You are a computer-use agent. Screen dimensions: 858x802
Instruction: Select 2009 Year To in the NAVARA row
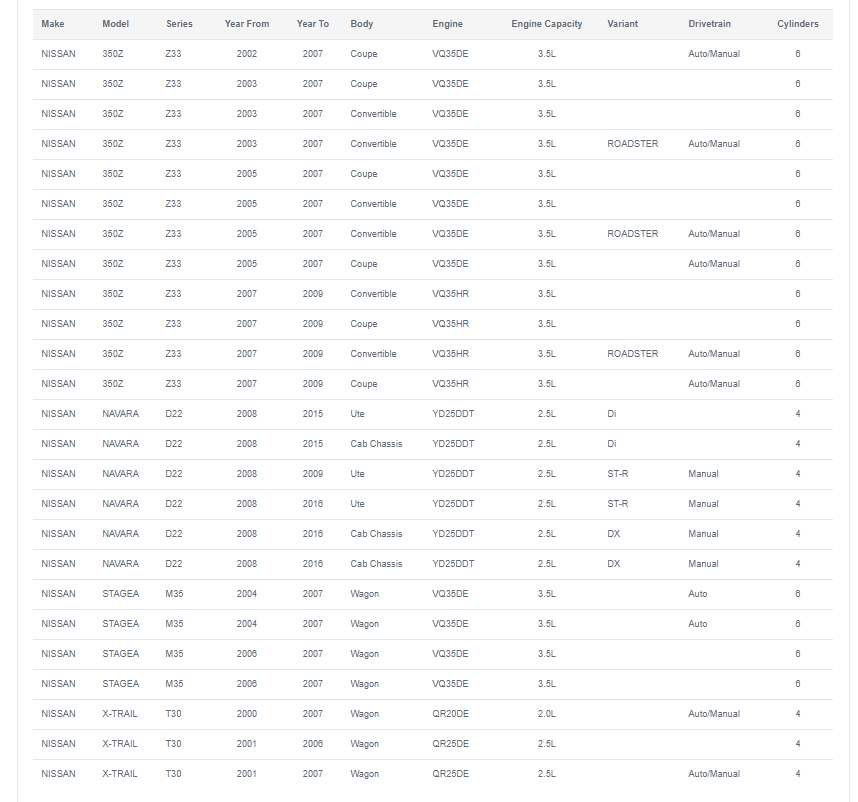pos(312,474)
